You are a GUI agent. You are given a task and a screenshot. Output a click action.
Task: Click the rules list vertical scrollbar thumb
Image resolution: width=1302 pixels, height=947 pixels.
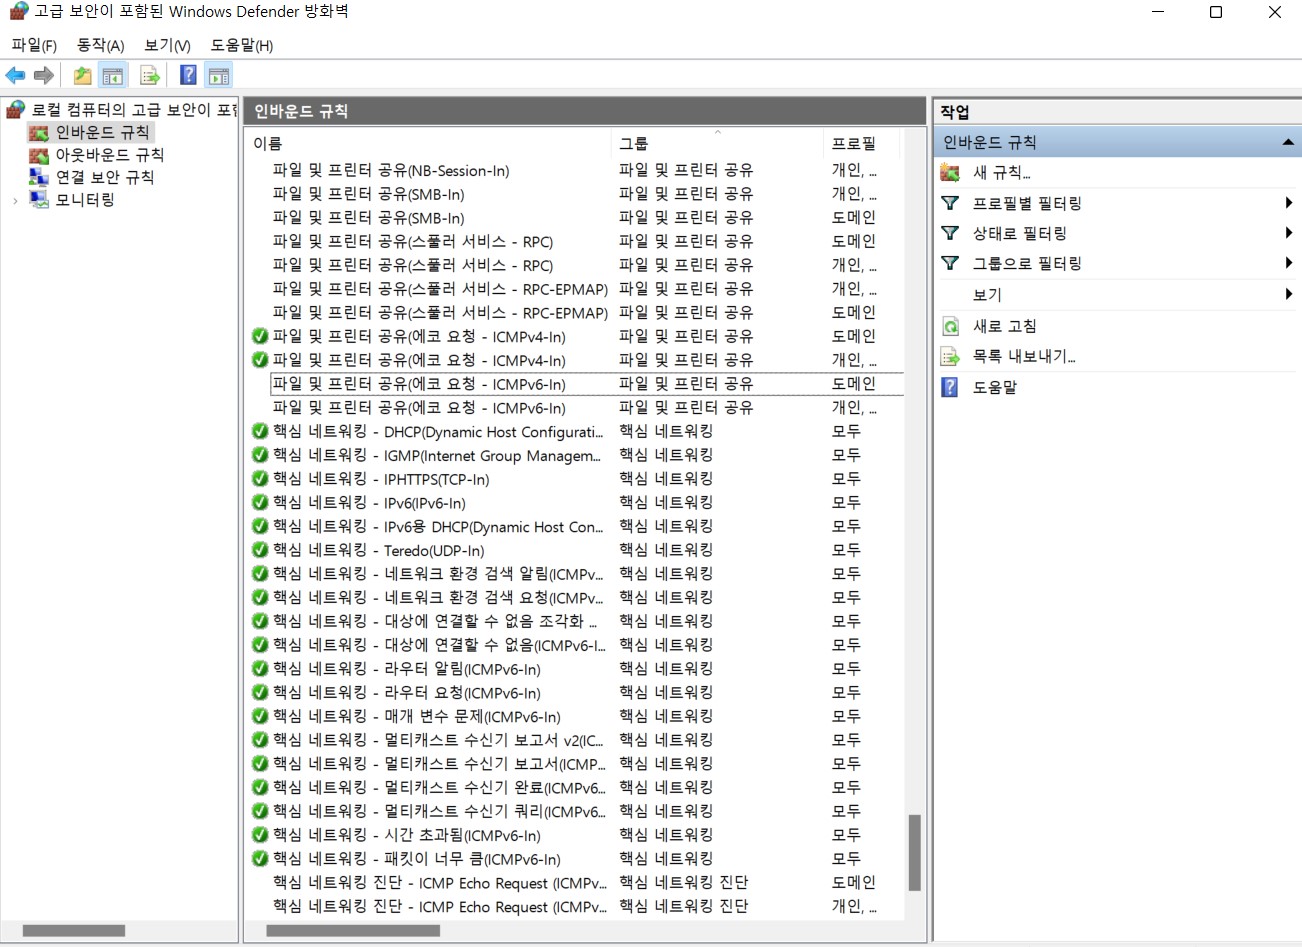click(914, 852)
